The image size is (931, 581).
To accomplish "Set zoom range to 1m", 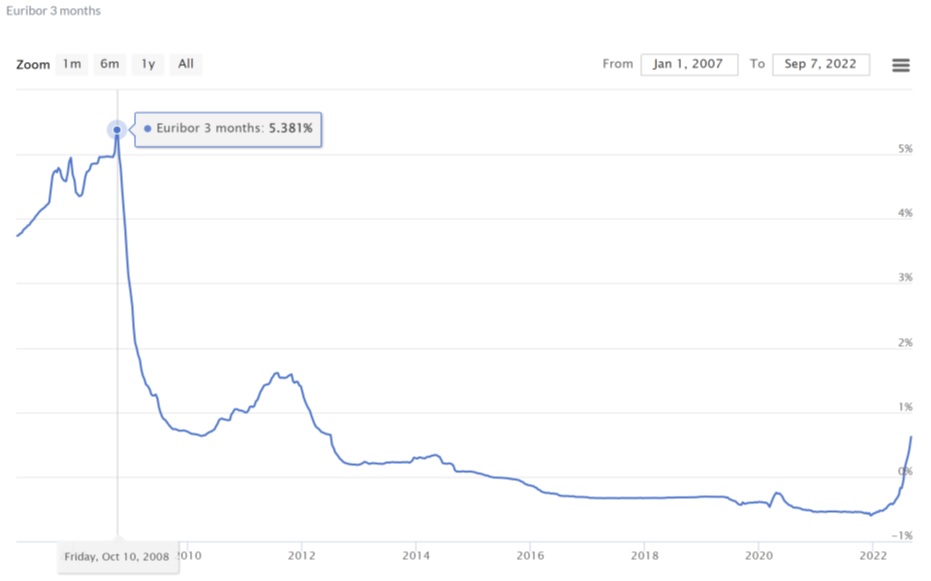I will point(71,64).
